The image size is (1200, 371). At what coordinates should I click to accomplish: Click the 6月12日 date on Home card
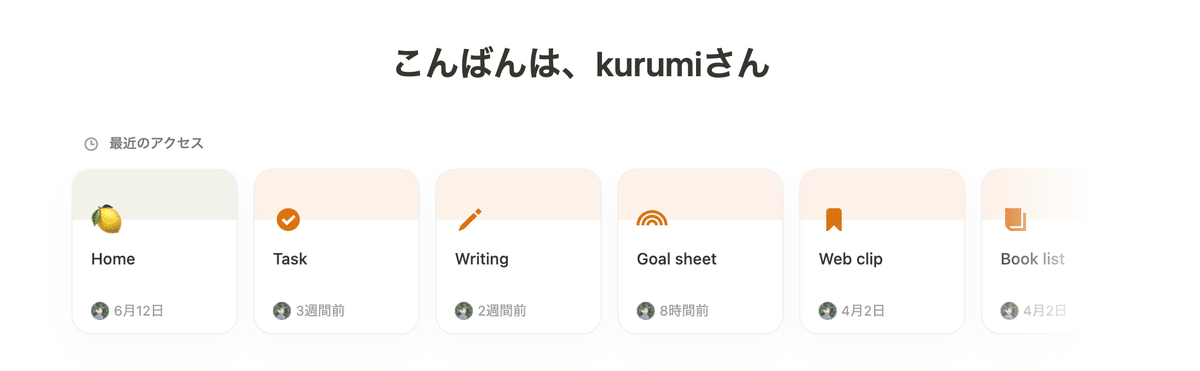[x=139, y=311]
